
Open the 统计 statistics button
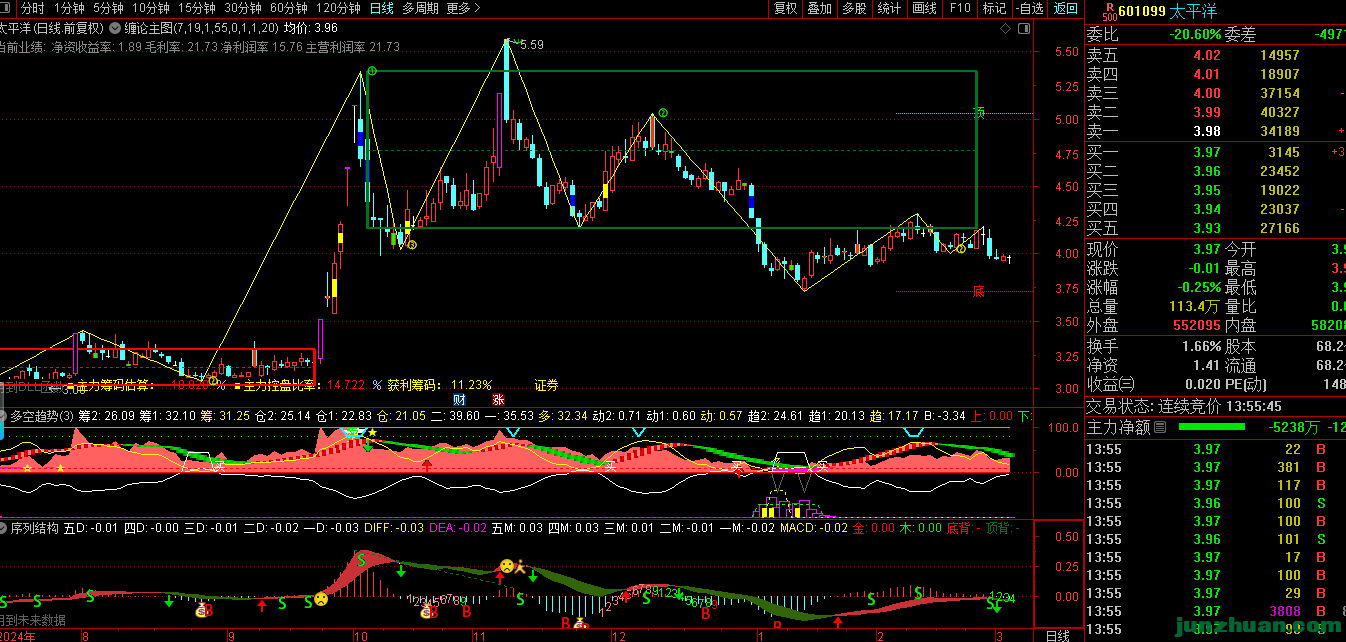pos(889,8)
